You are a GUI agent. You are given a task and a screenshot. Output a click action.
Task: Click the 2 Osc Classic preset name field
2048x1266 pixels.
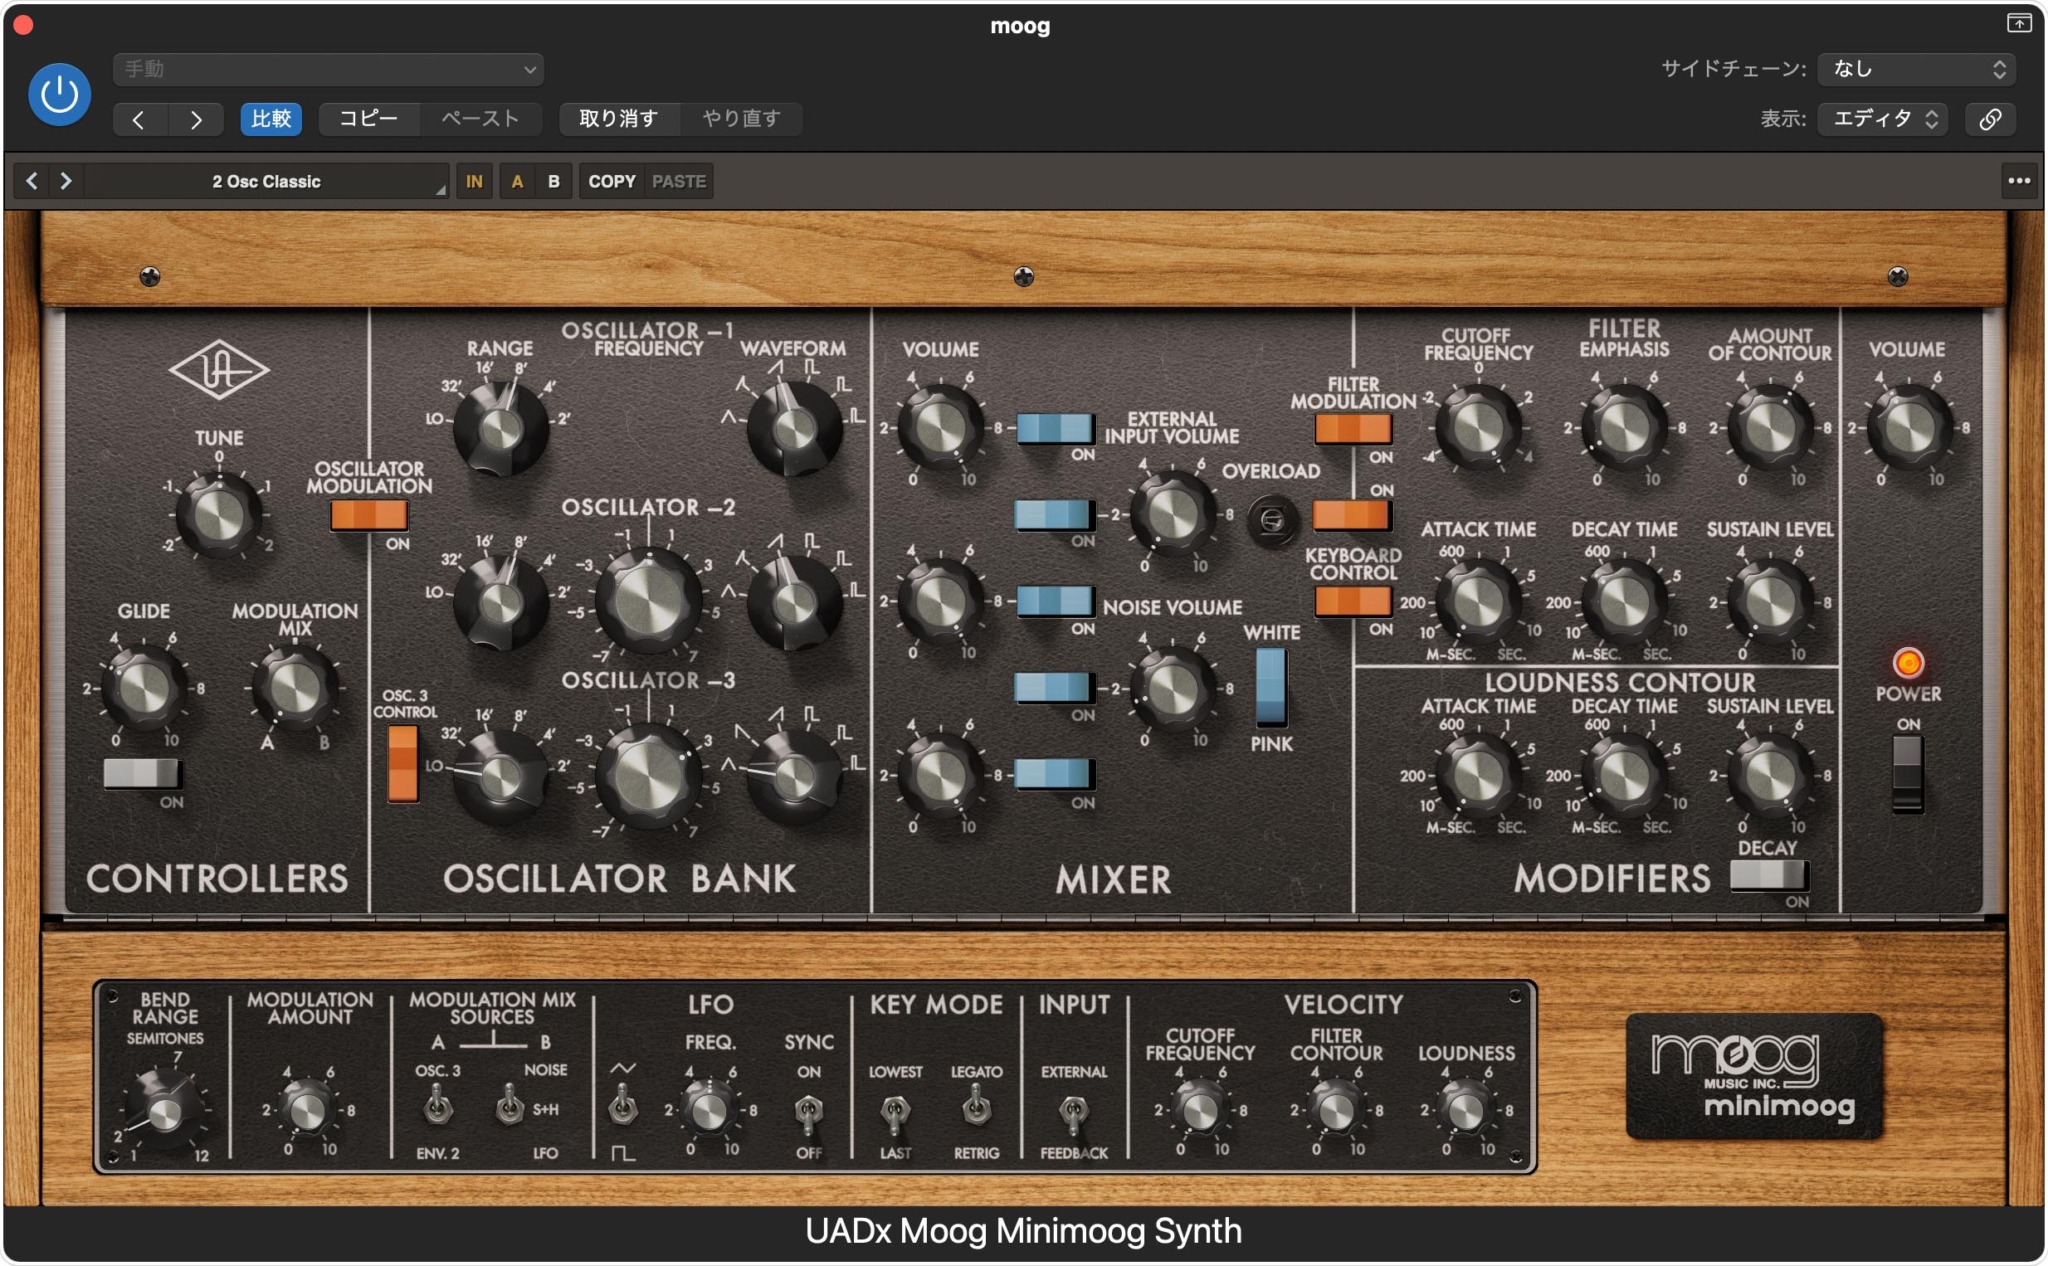click(266, 181)
